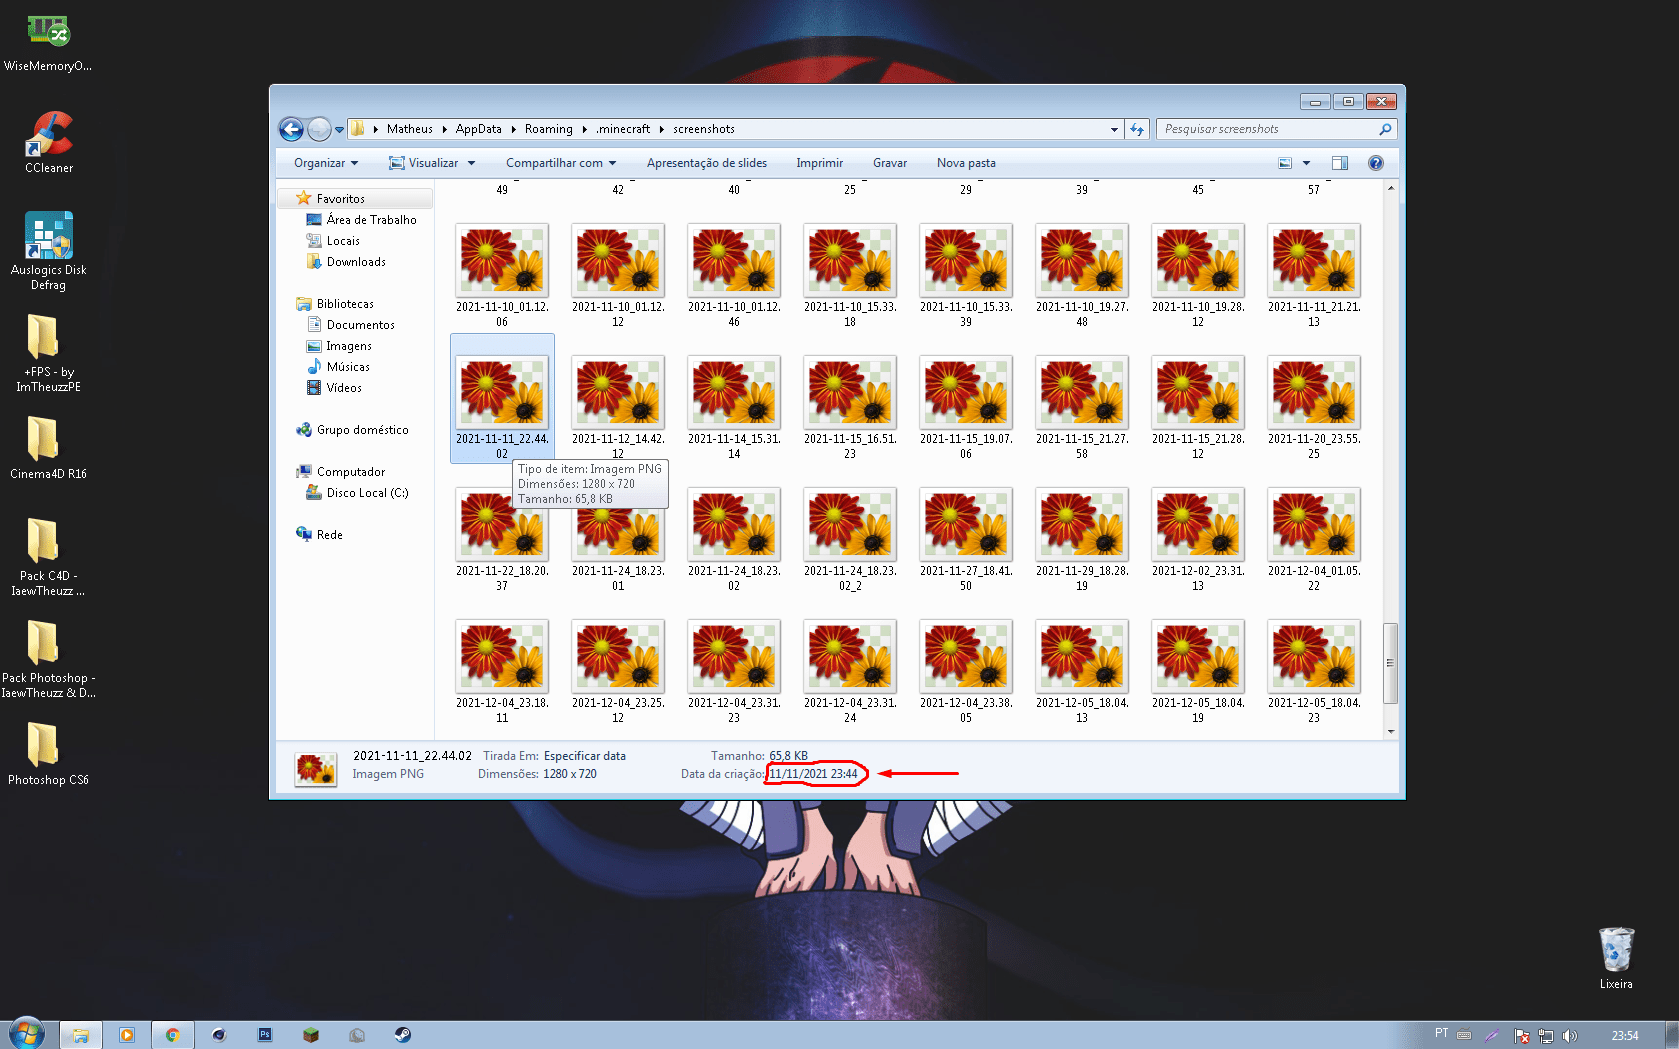Click the Forward navigation arrow in Explorer
The height and width of the screenshot is (1049, 1679).
click(x=319, y=129)
